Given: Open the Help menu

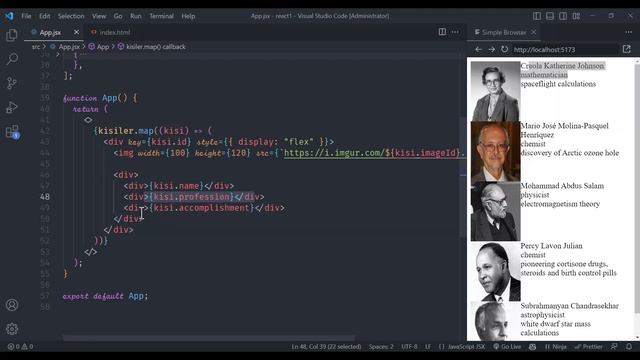Looking at the screenshot, I should (188, 16).
